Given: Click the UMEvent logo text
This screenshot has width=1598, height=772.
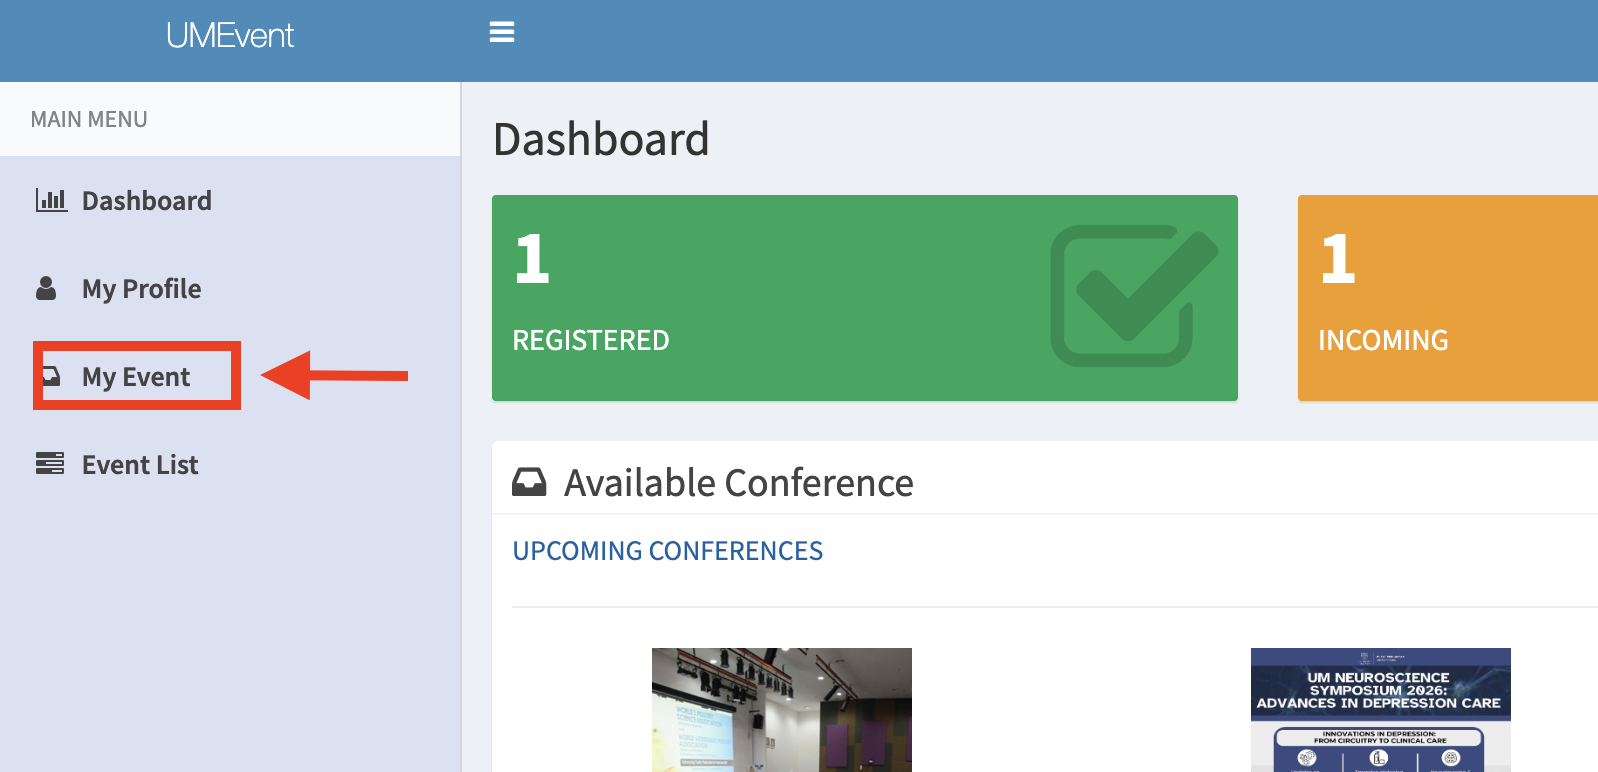Looking at the screenshot, I should coord(230,36).
